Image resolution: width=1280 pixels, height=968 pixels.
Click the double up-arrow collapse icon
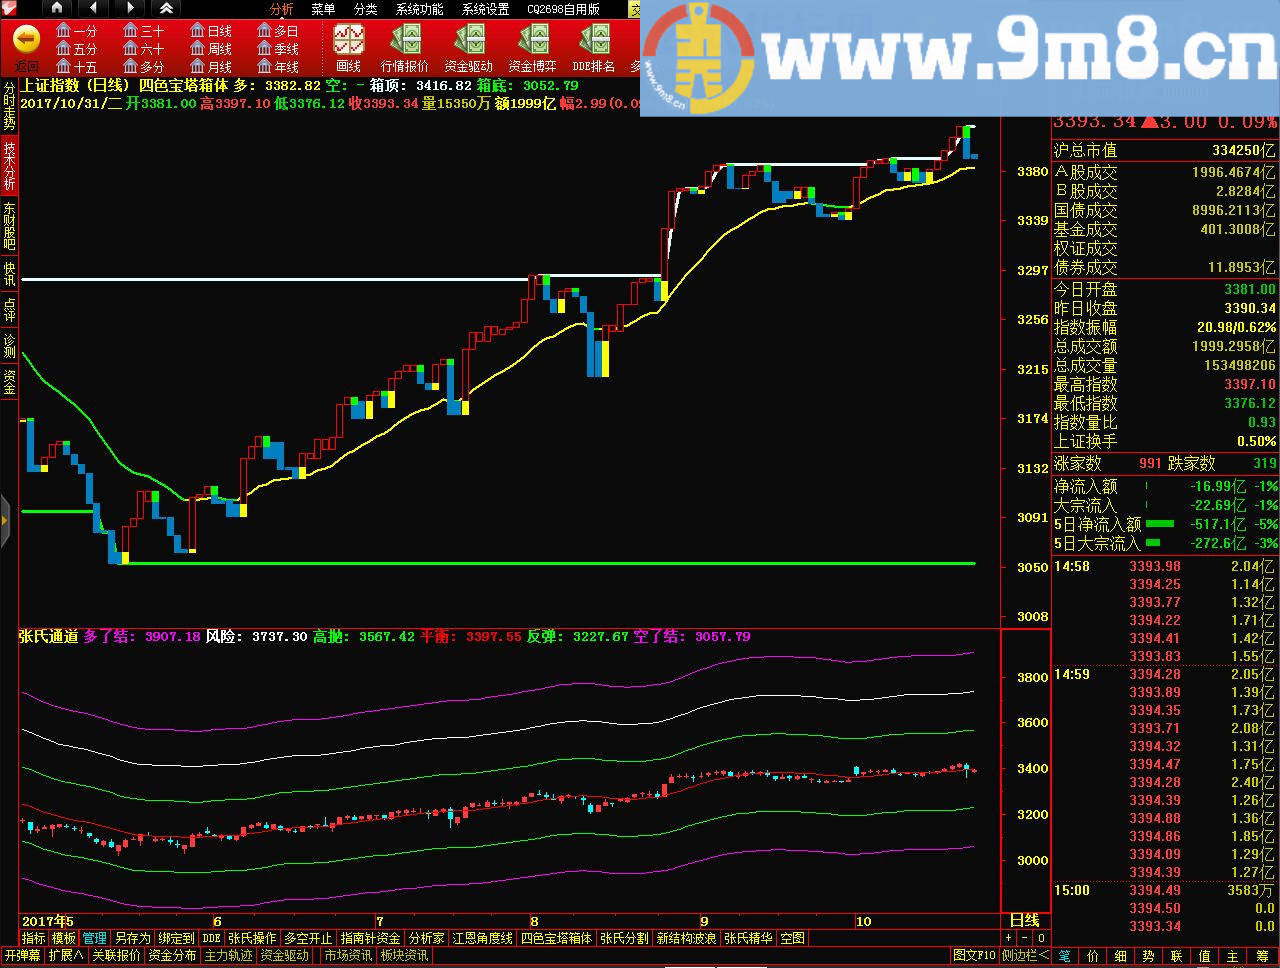point(166,8)
